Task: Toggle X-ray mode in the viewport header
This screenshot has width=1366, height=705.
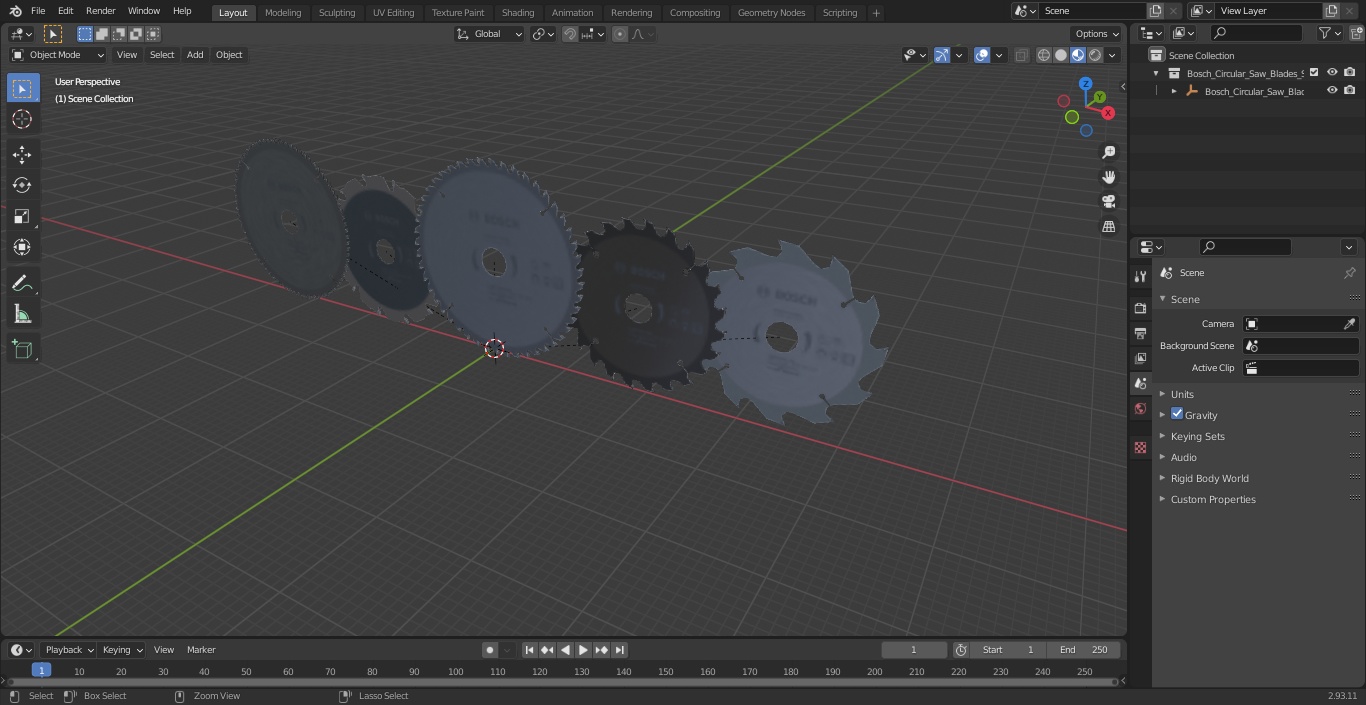Action: 1021,55
